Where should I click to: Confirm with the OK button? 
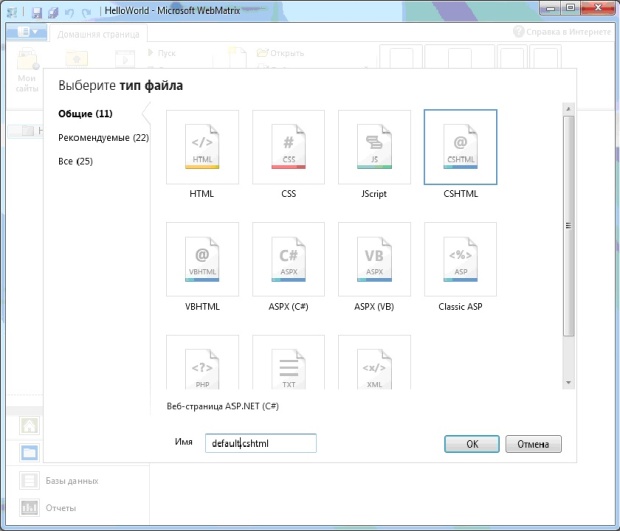[472, 444]
